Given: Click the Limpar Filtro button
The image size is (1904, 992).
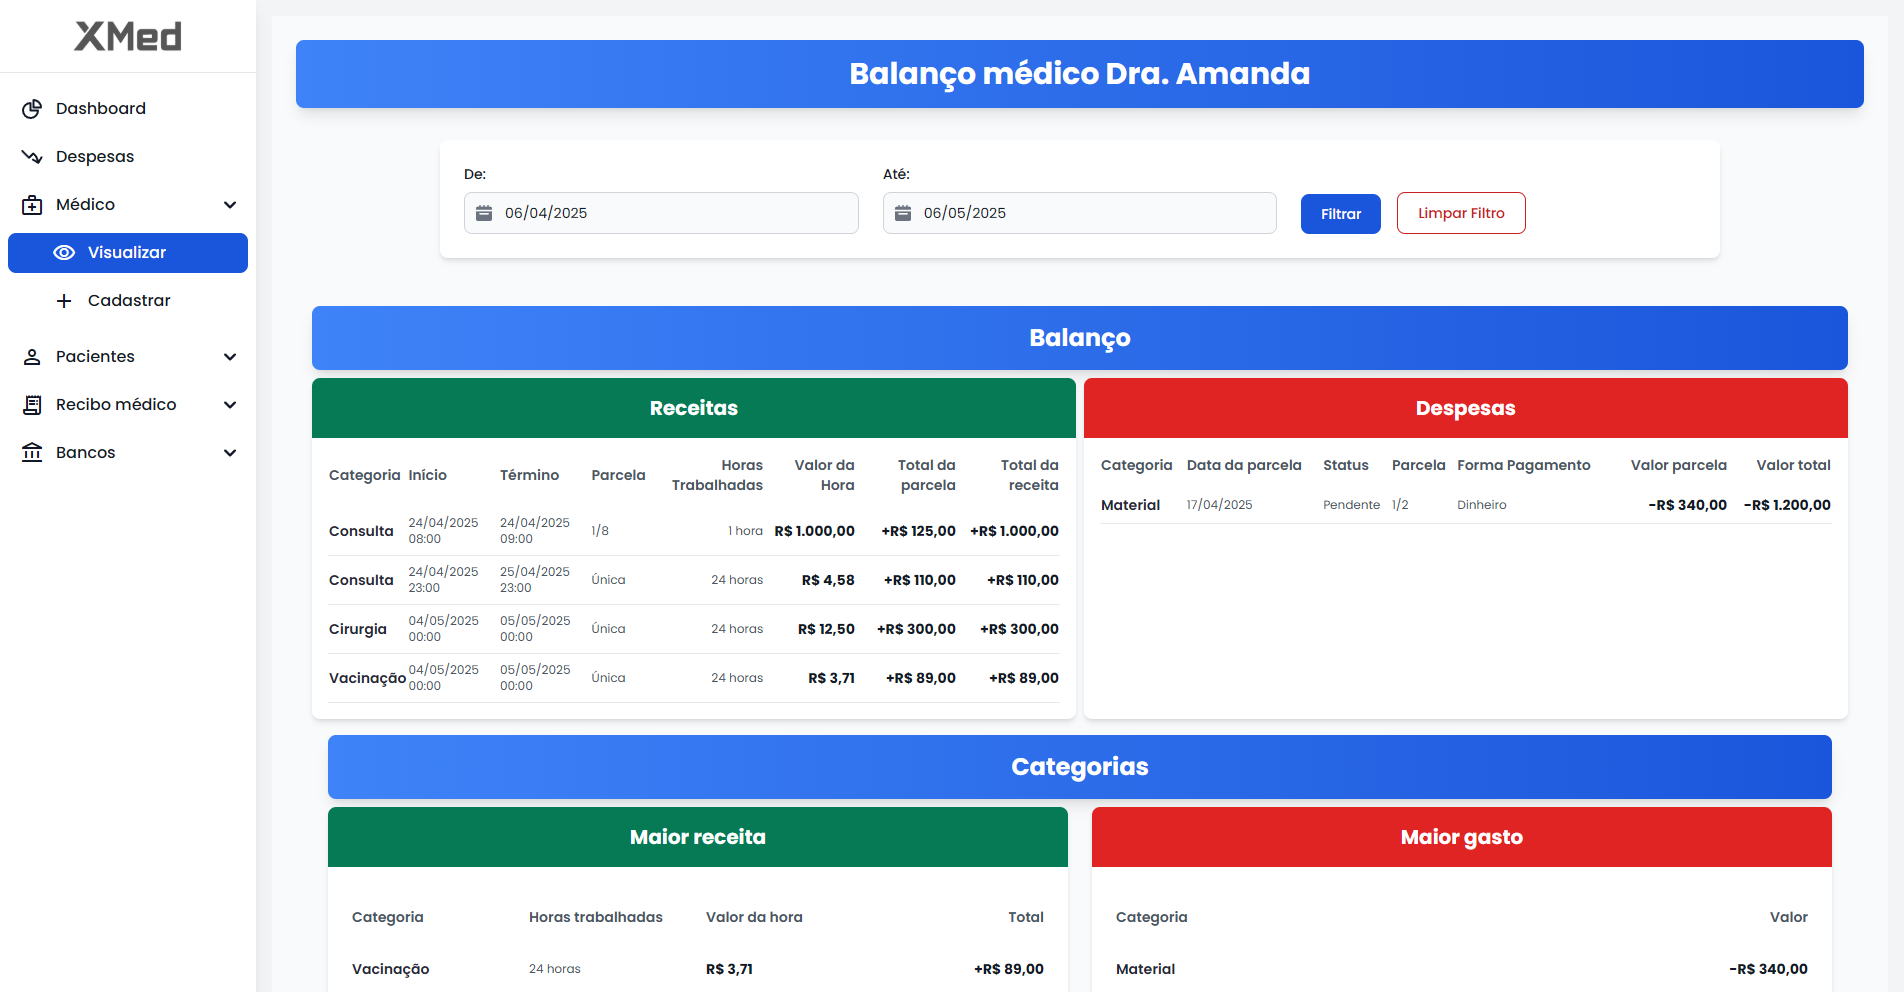Looking at the screenshot, I should click(1460, 213).
